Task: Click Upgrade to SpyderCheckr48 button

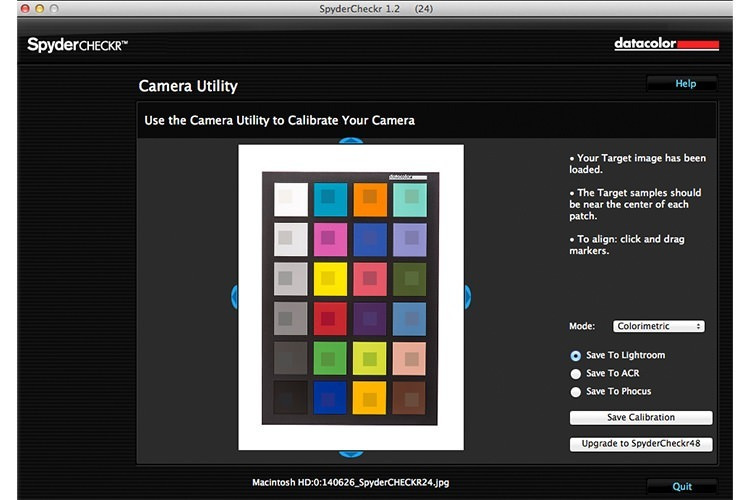Action: pyautogui.click(x=641, y=444)
